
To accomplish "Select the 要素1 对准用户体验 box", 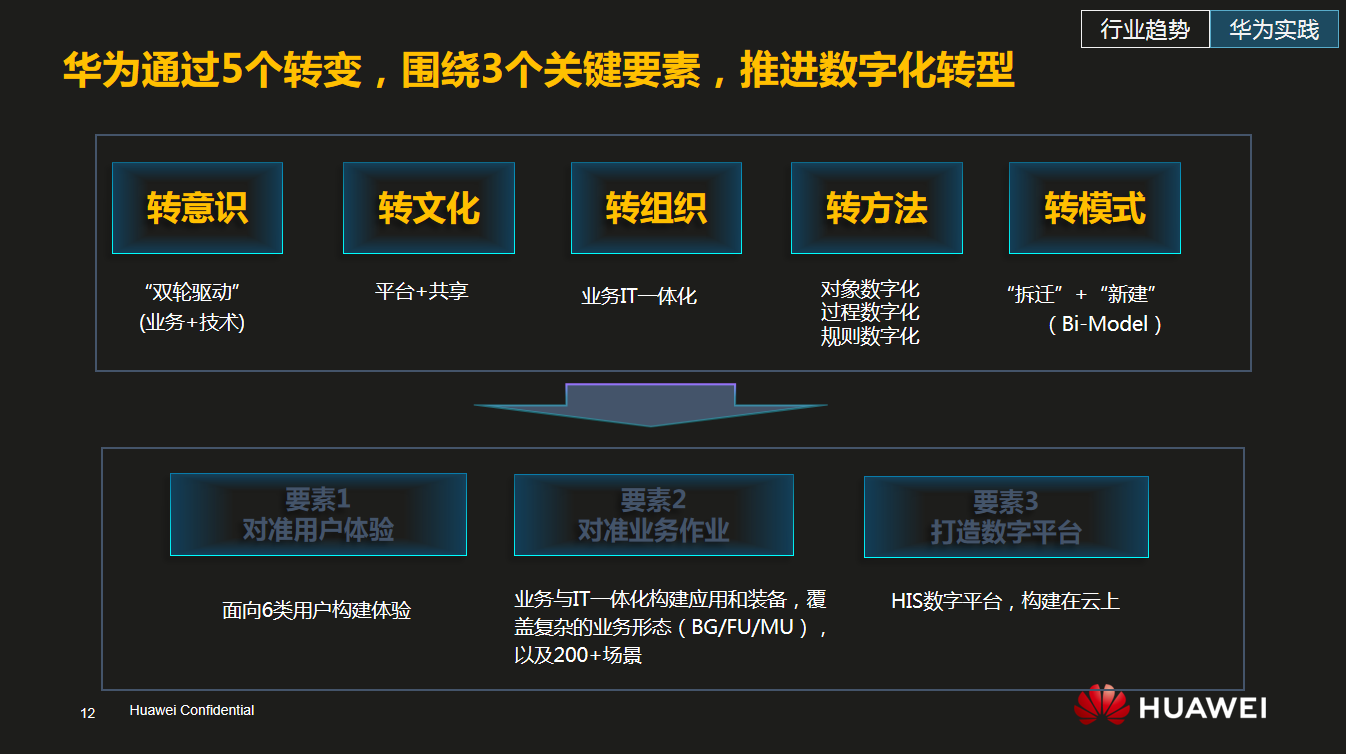I will pyautogui.click(x=318, y=514).
